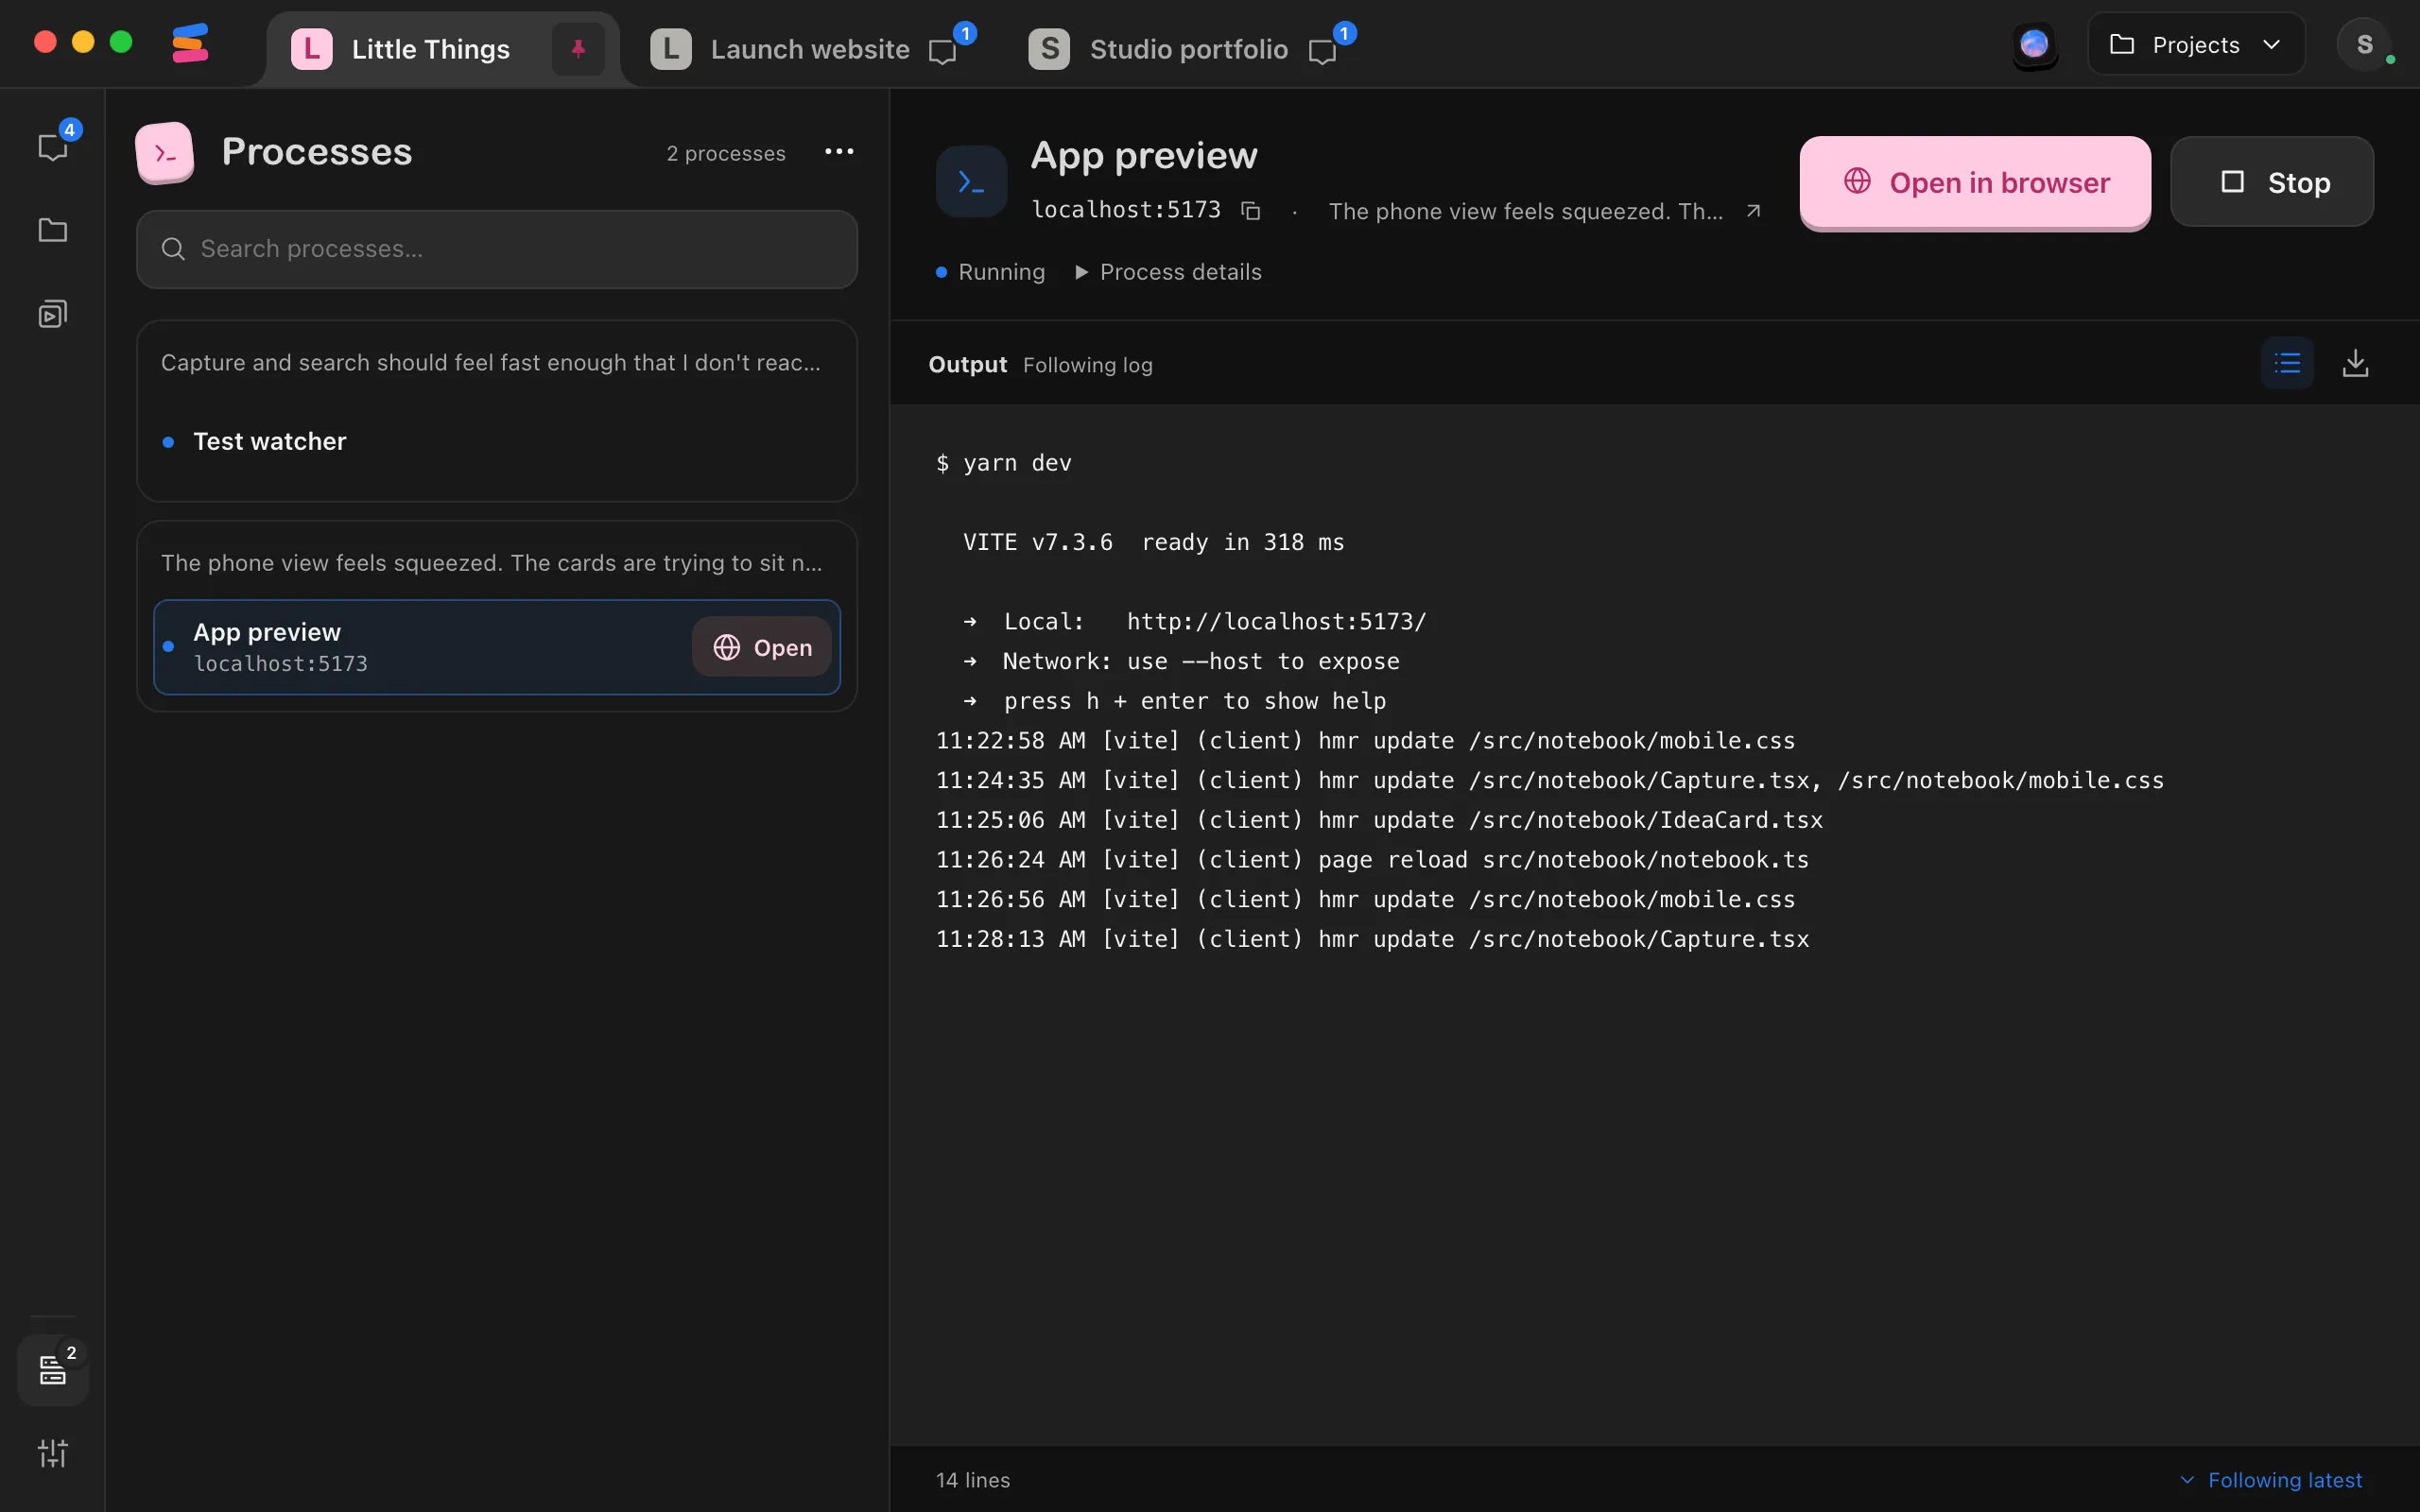Click the http://localhost:5173/ log URL
The width and height of the screenshot is (2420, 1512).
[1276, 621]
